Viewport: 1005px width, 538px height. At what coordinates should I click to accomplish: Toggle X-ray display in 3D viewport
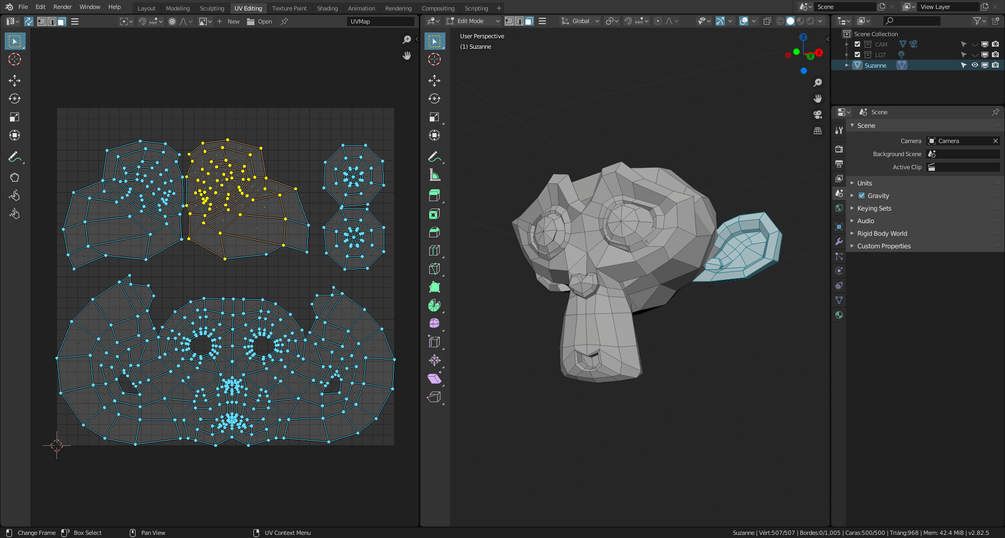(x=767, y=21)
